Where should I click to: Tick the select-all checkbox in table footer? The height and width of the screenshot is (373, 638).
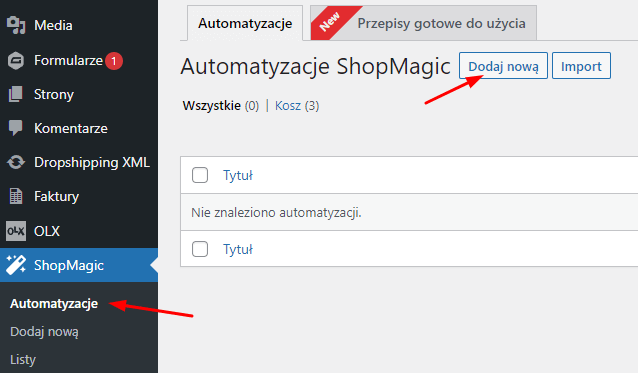(200, 249)
